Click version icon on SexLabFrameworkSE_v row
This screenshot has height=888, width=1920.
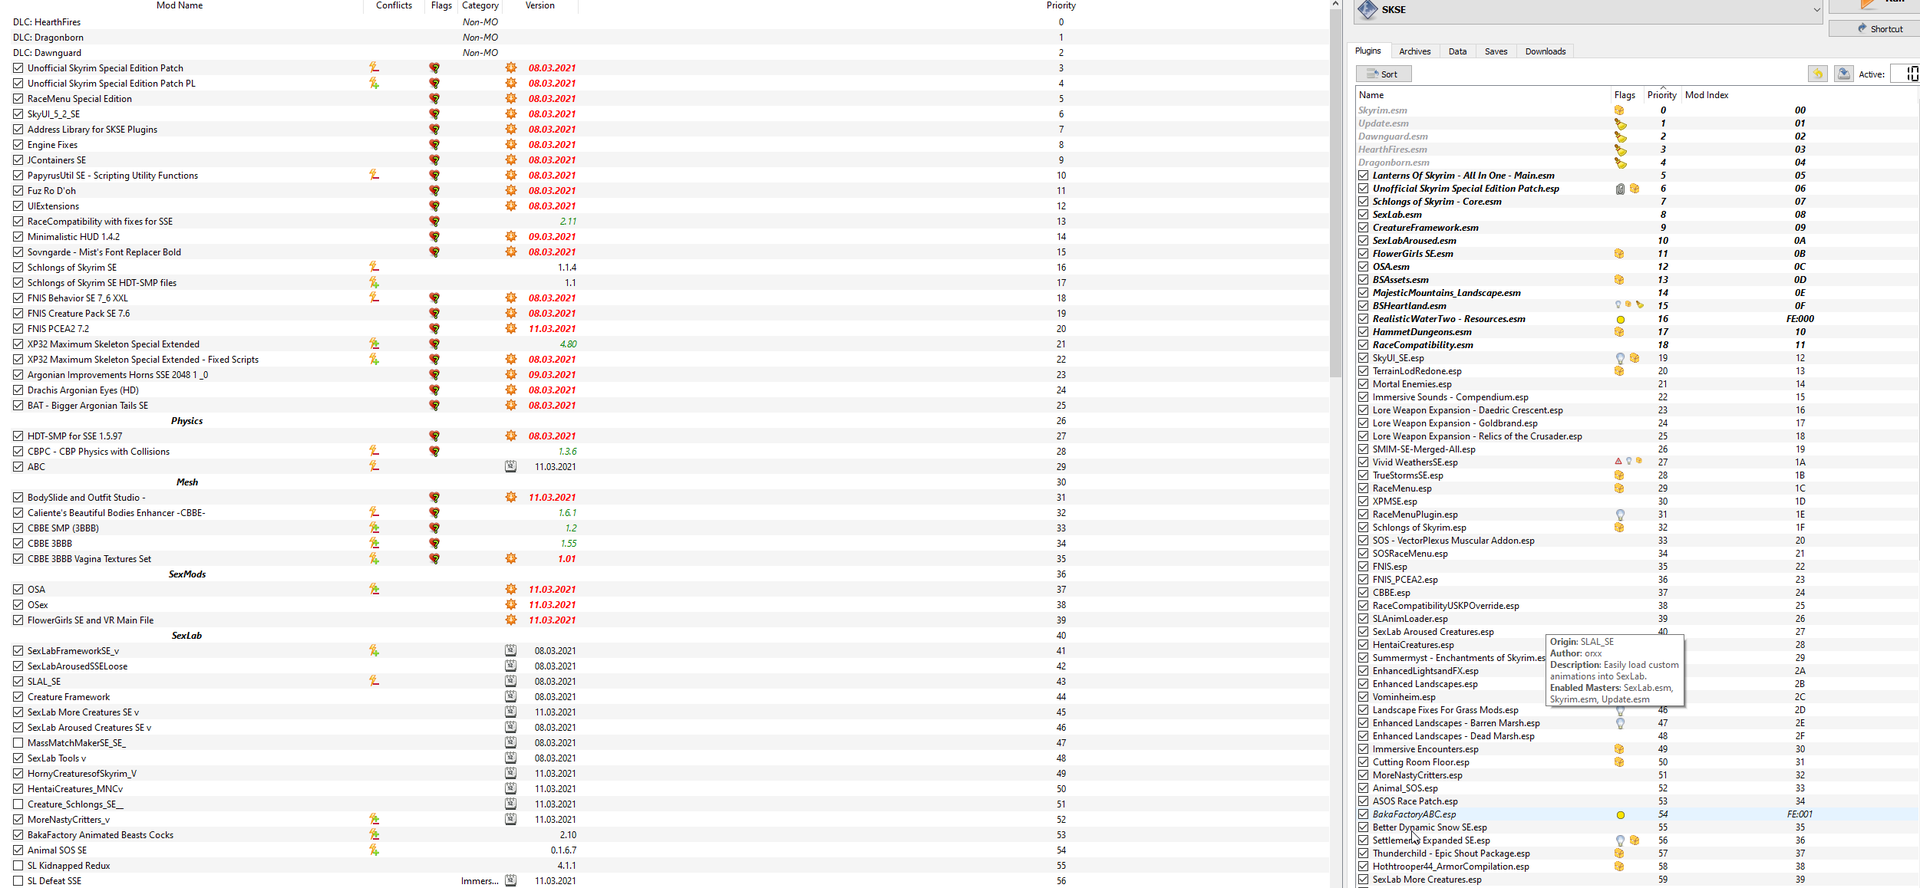[510, 651]
